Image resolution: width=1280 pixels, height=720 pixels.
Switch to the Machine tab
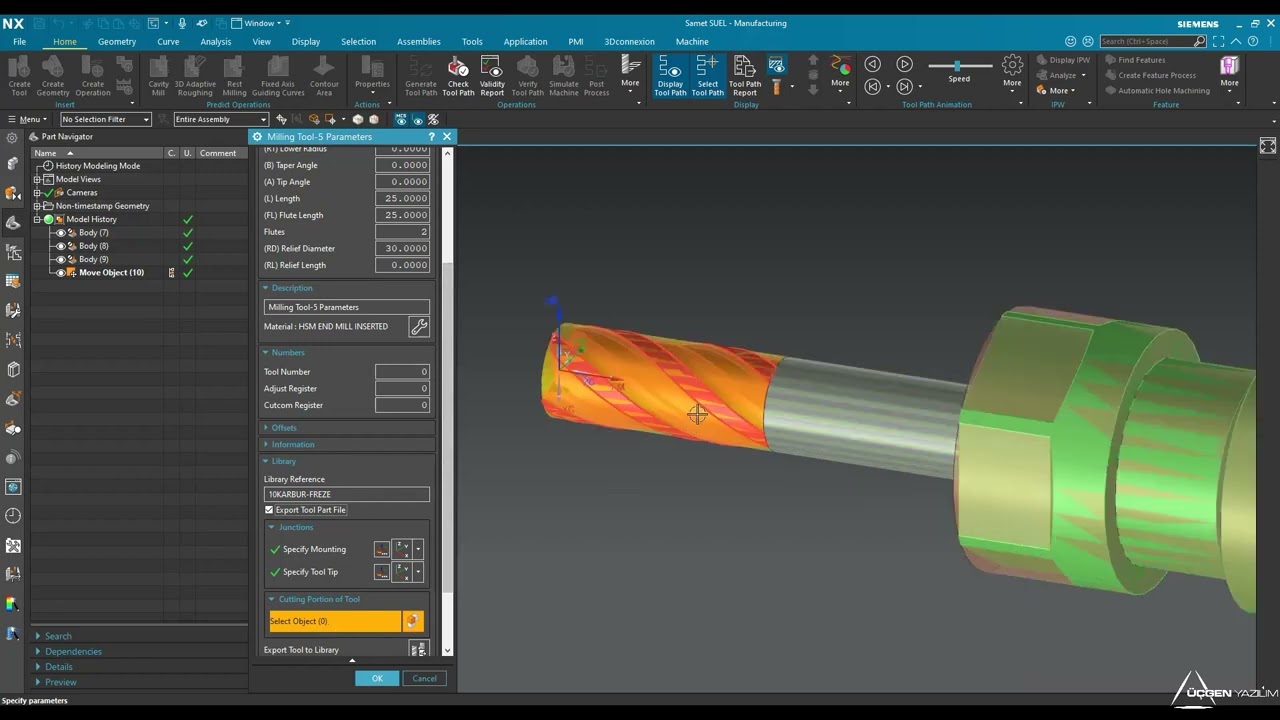[x=692, y=42]
